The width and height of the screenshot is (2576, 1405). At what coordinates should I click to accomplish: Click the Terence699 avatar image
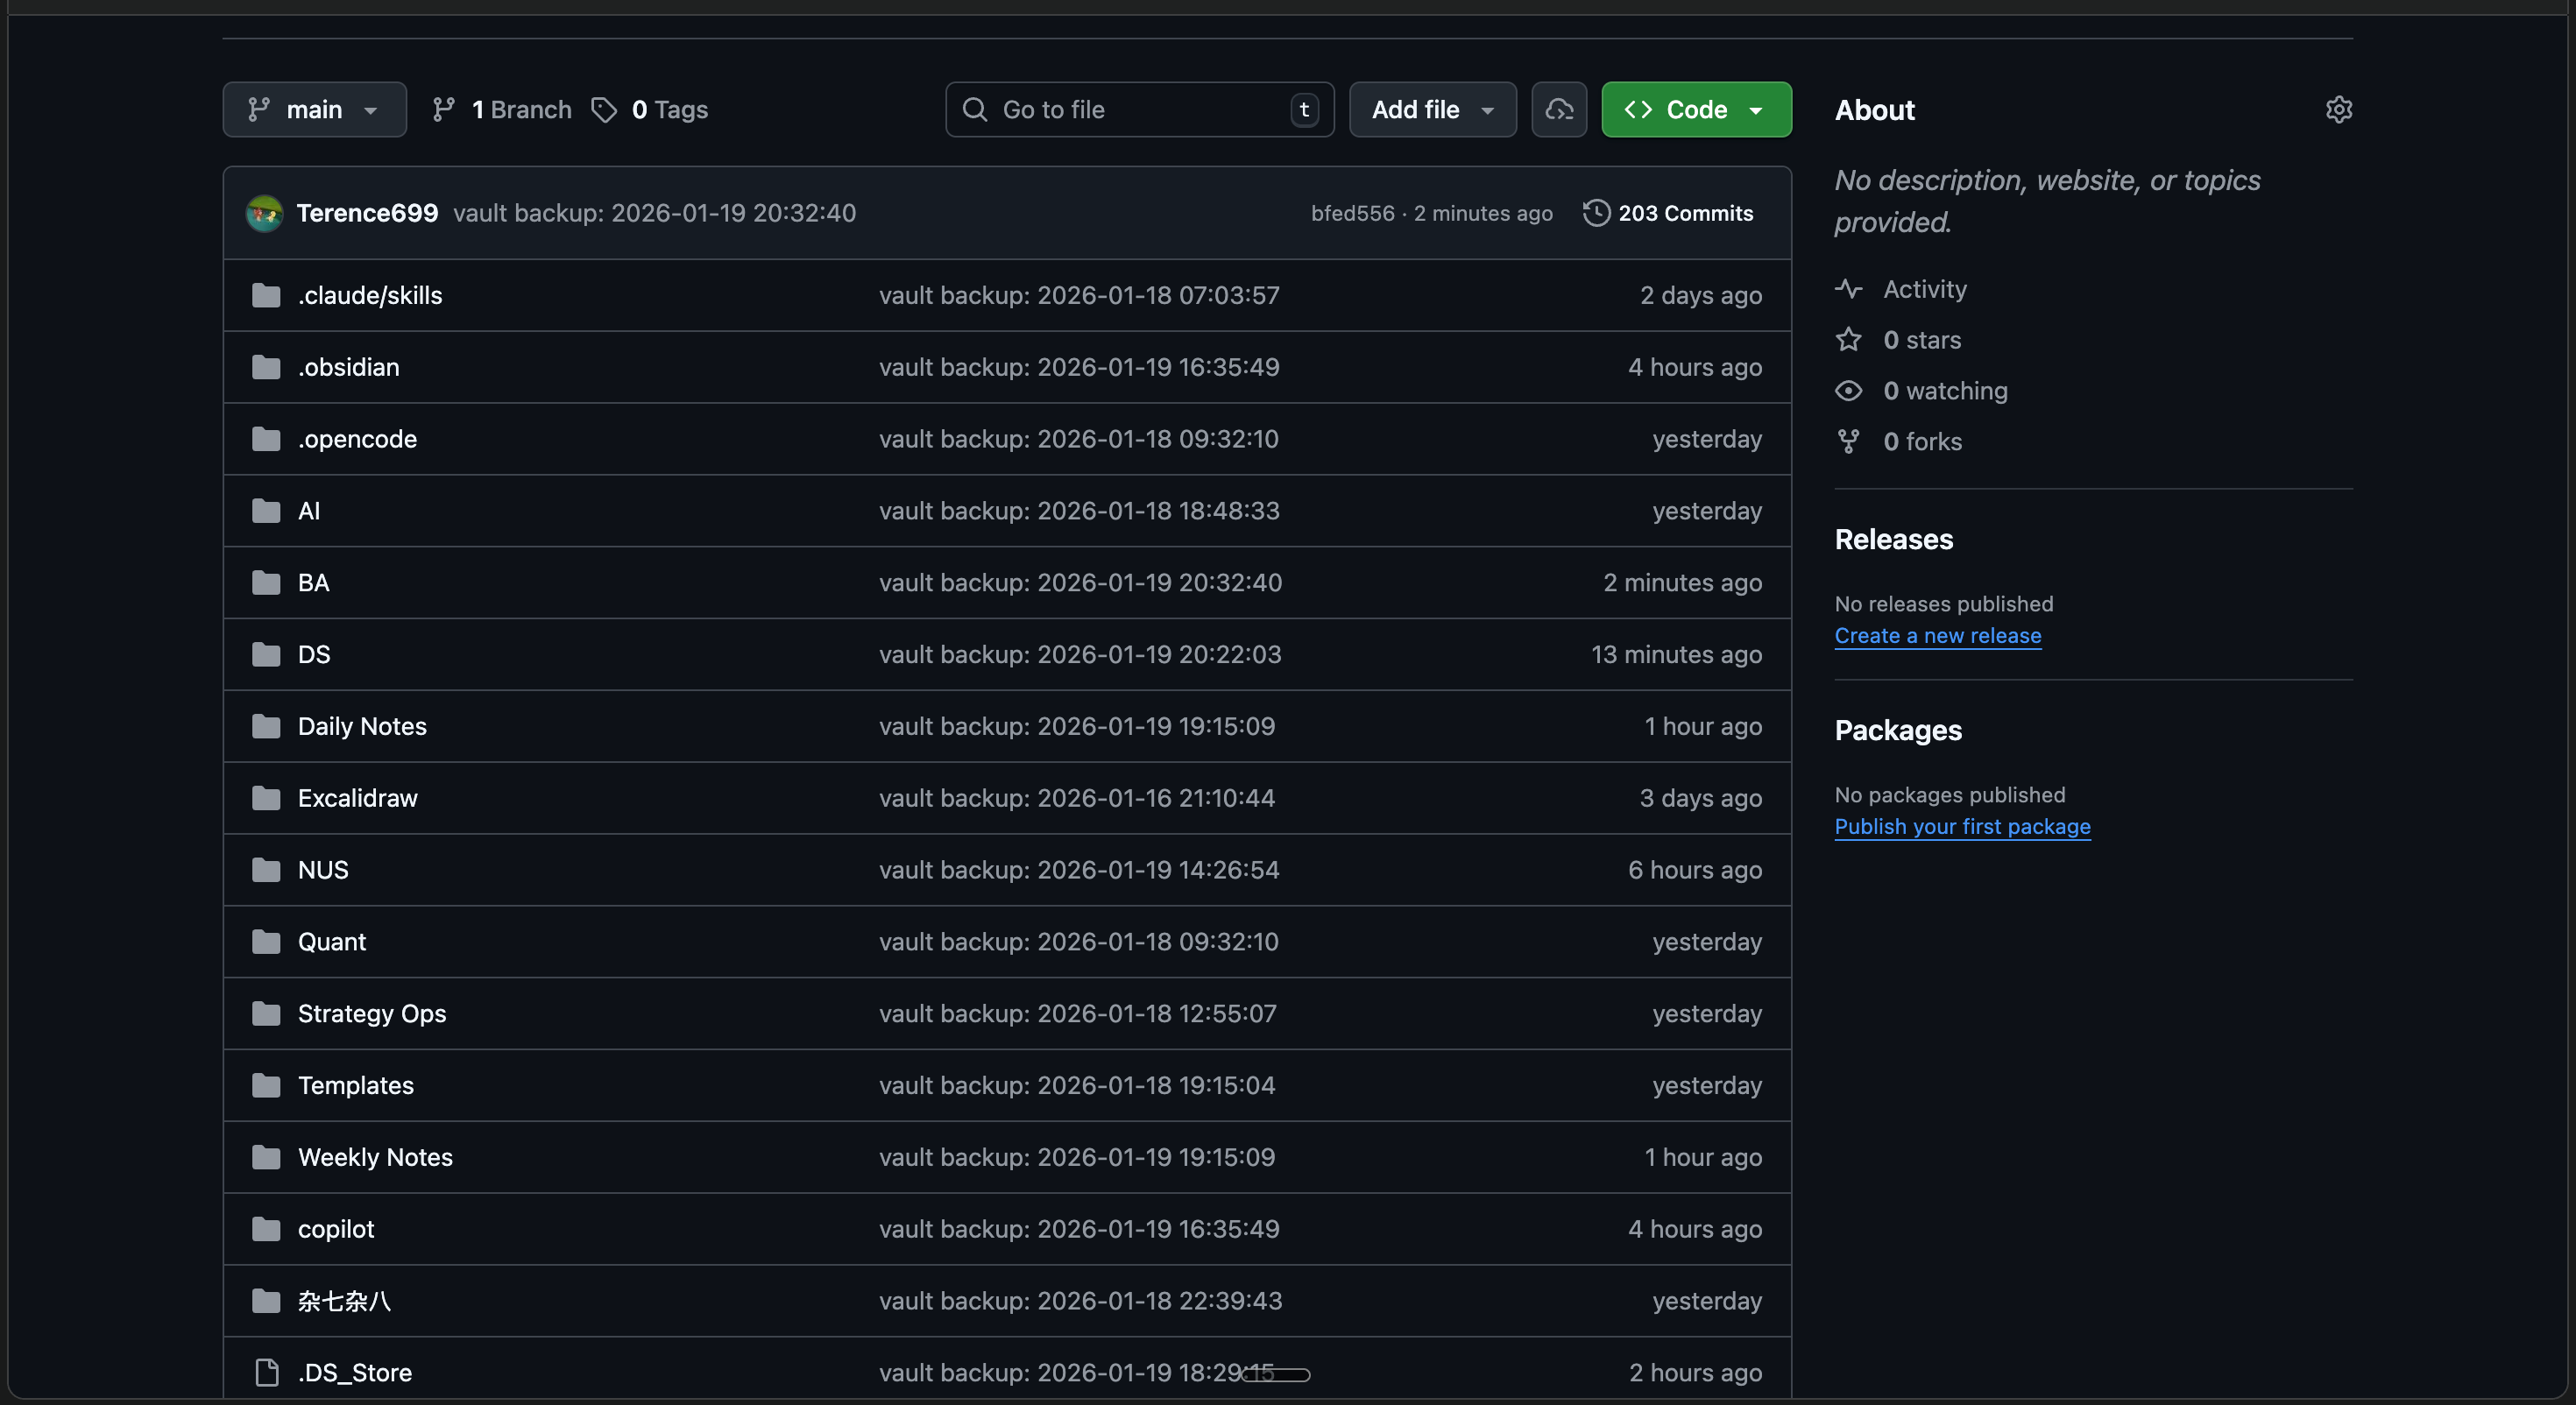coord(264,213)
